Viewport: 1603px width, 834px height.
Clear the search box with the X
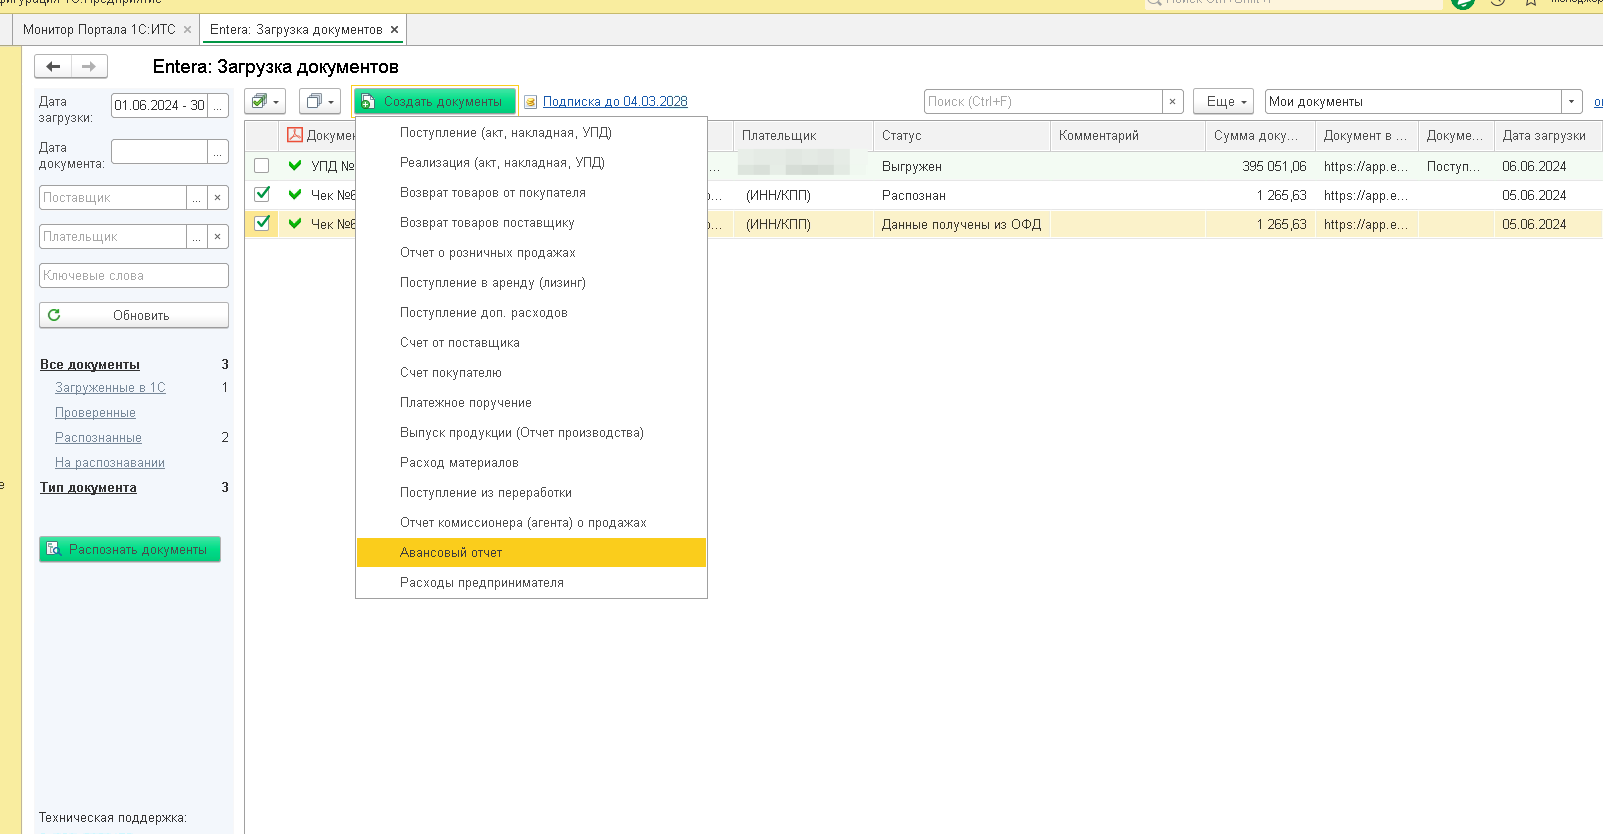pos(1173,102)
